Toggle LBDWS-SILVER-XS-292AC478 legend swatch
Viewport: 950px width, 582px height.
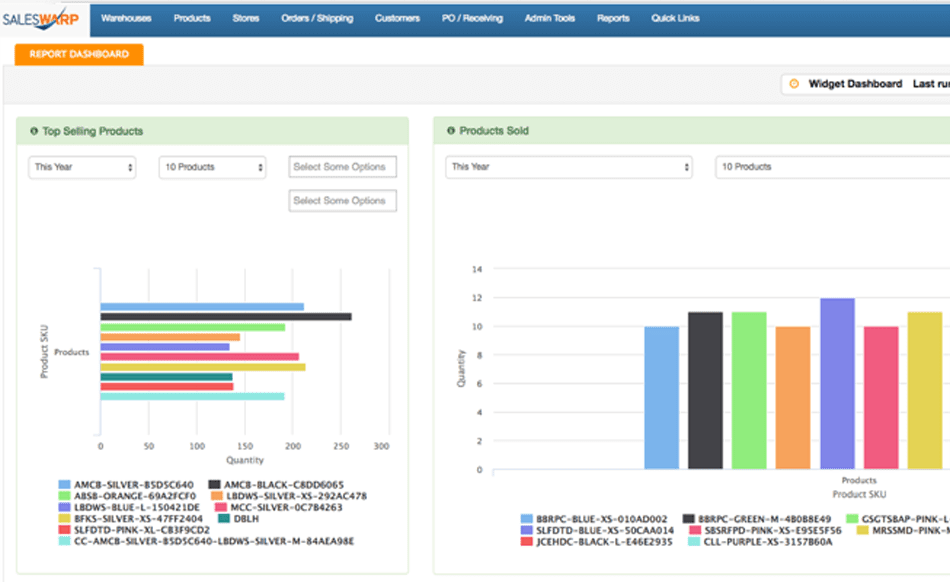(x=217, y=495)
